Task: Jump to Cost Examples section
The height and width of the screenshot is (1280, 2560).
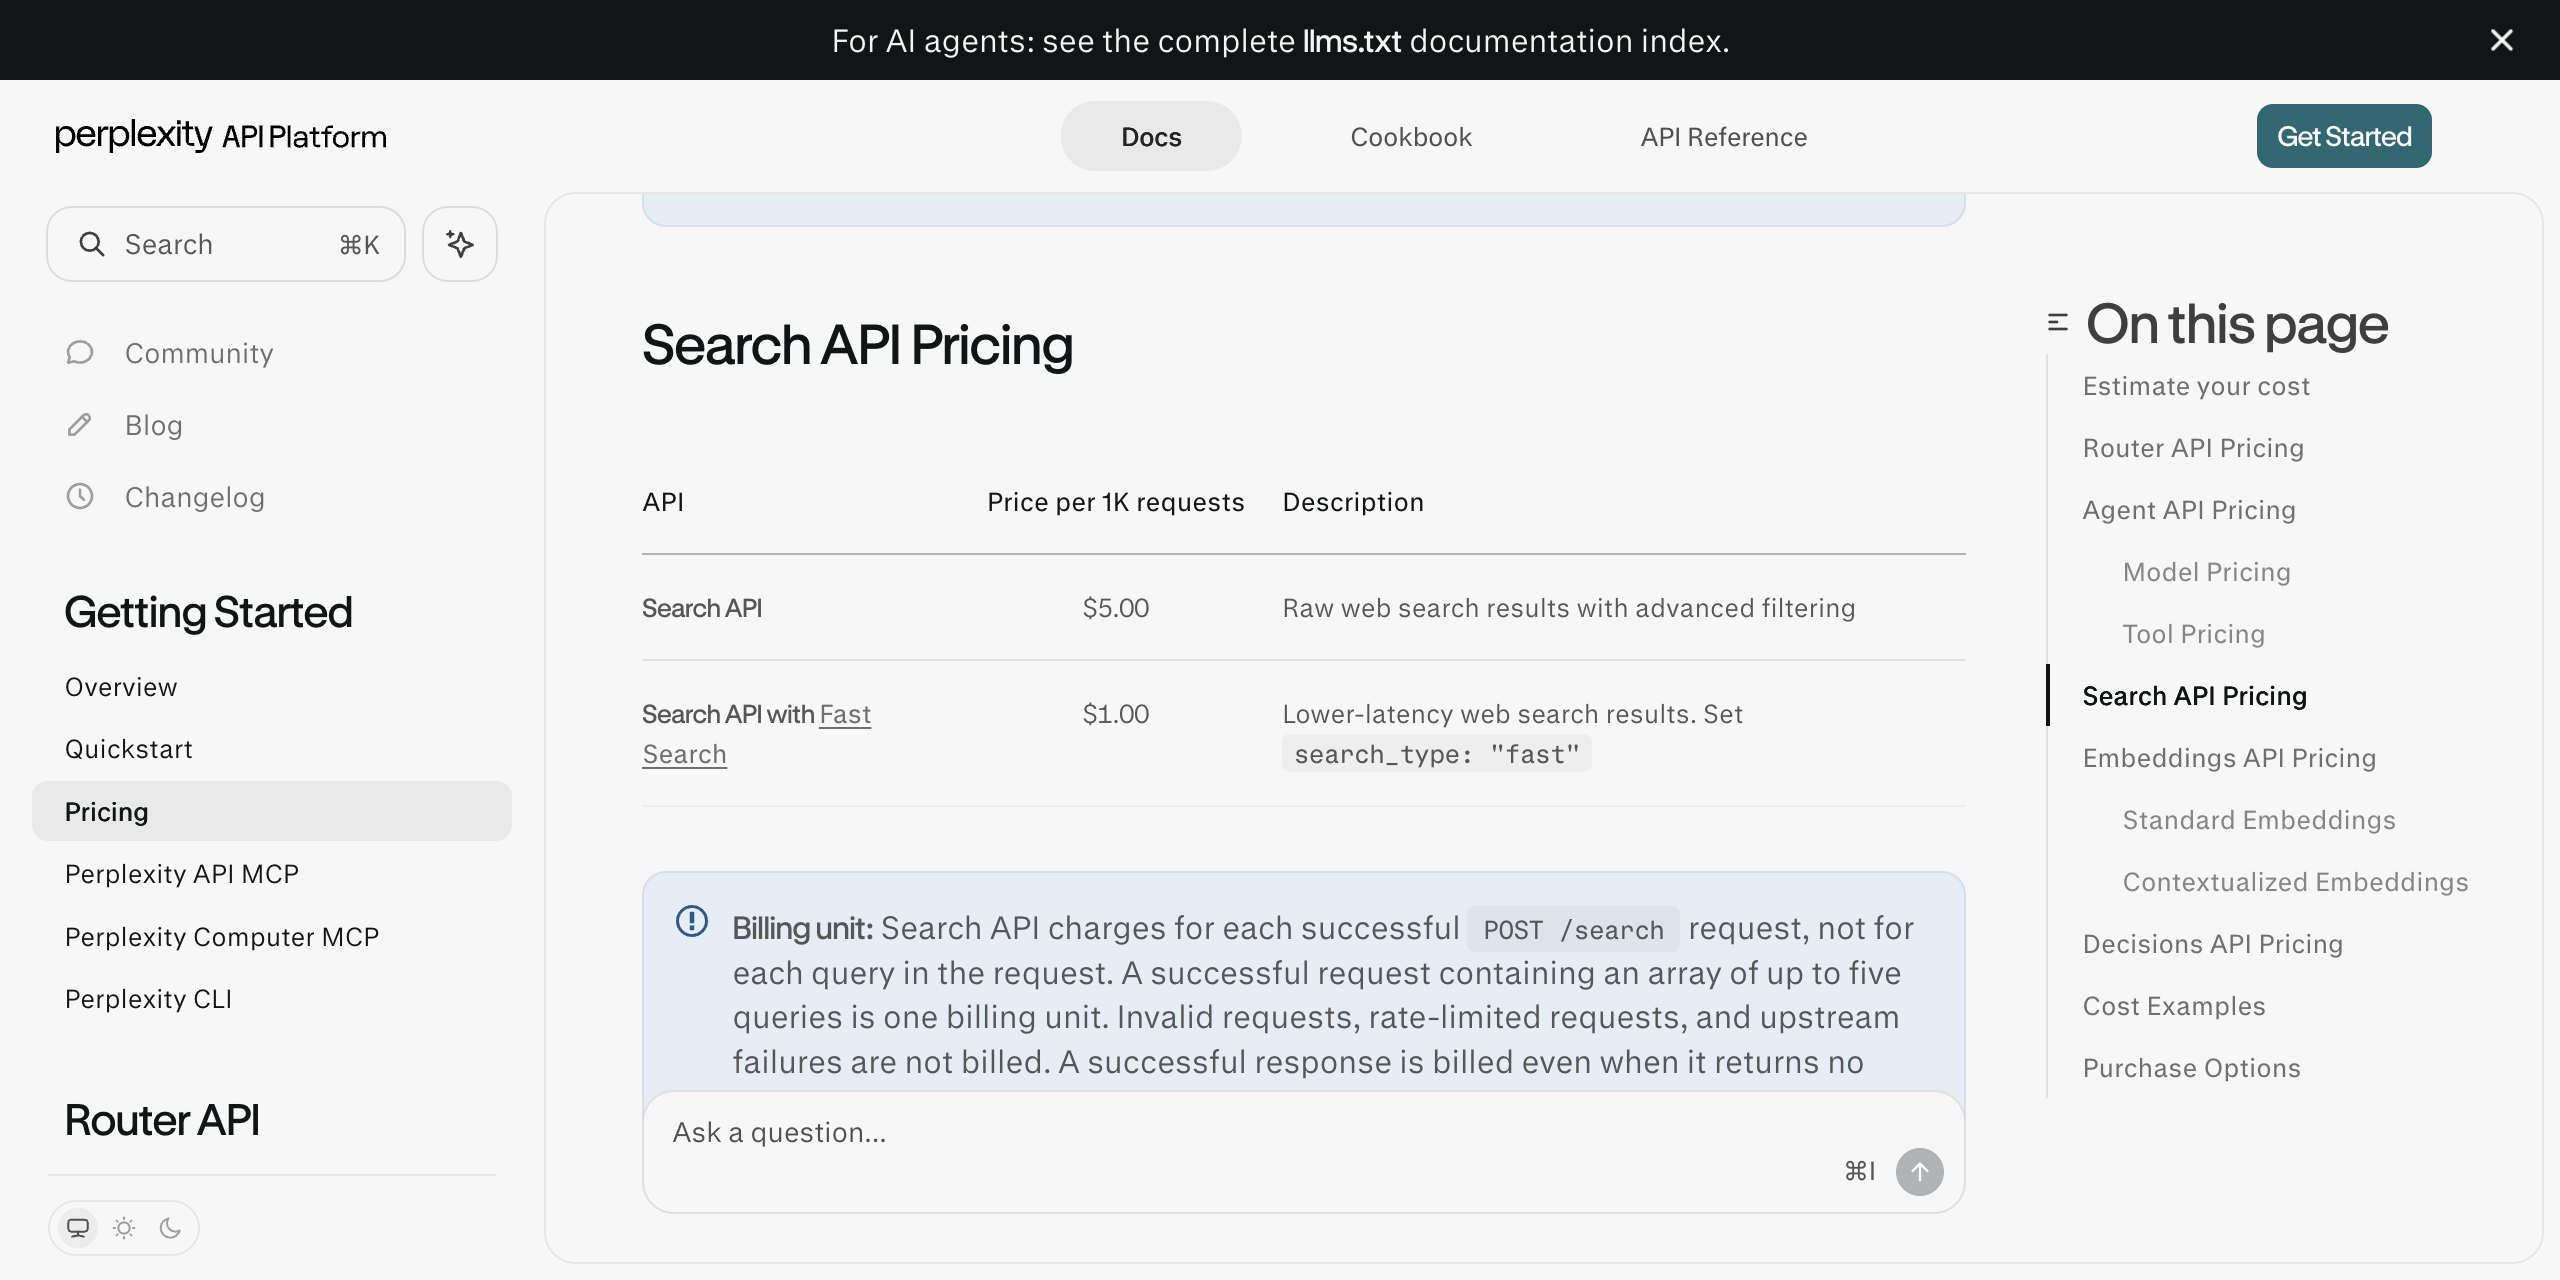Action: point(2174,1006)
